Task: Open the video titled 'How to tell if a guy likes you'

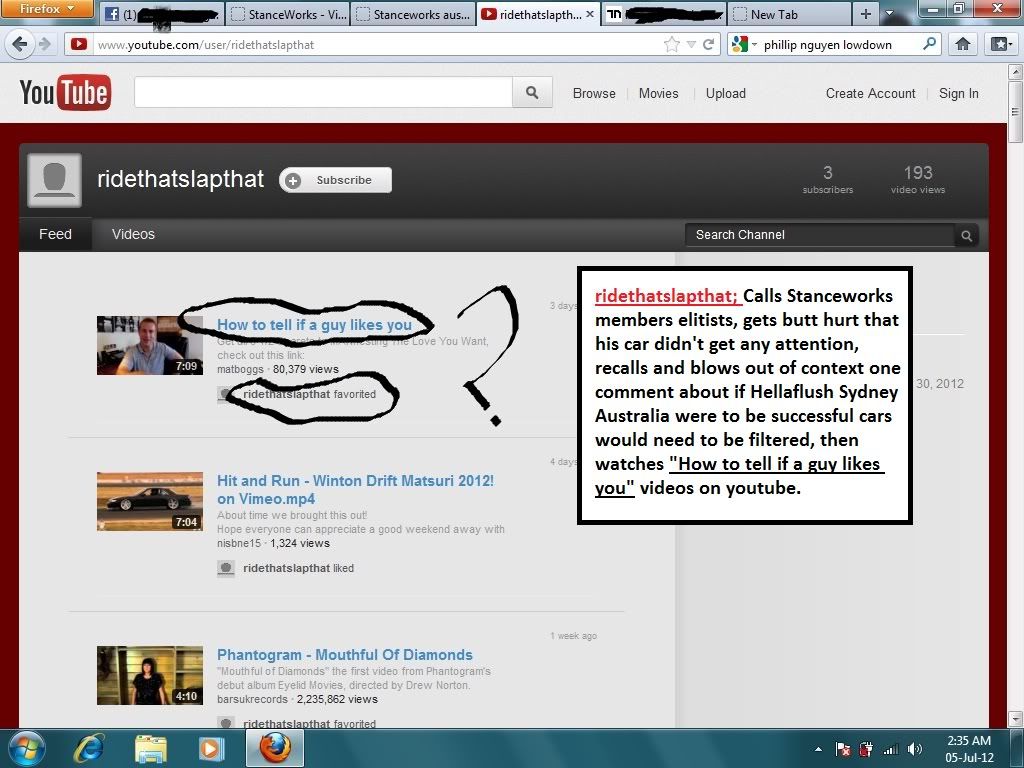Action: point(314,325)
